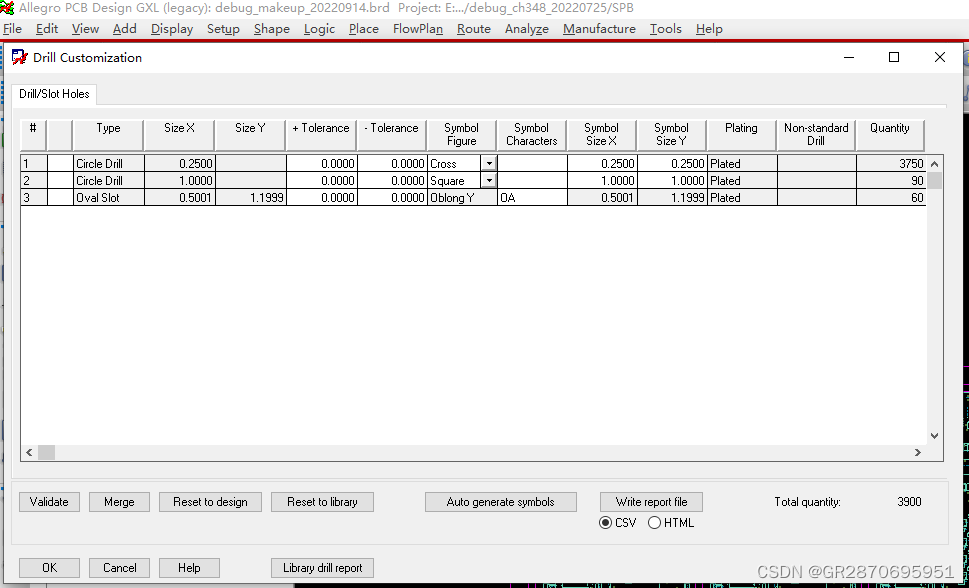The width and height of the screenshot is (969, 588).
Task: Open the Tools menu
Action: click(x=666, y=29)
